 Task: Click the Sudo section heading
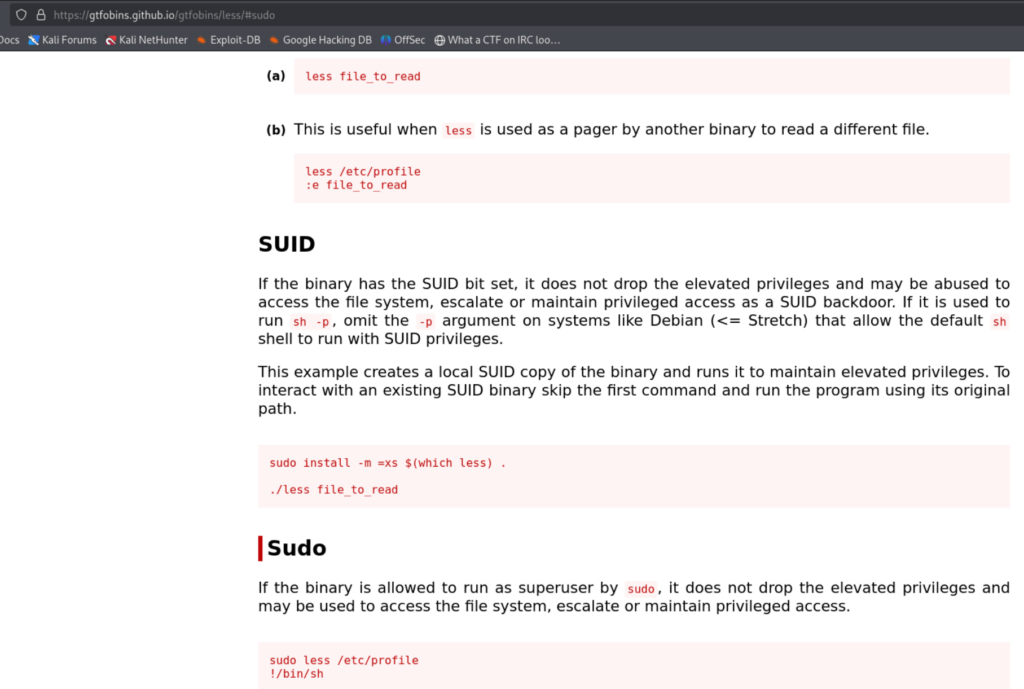[x=296, y=548]
